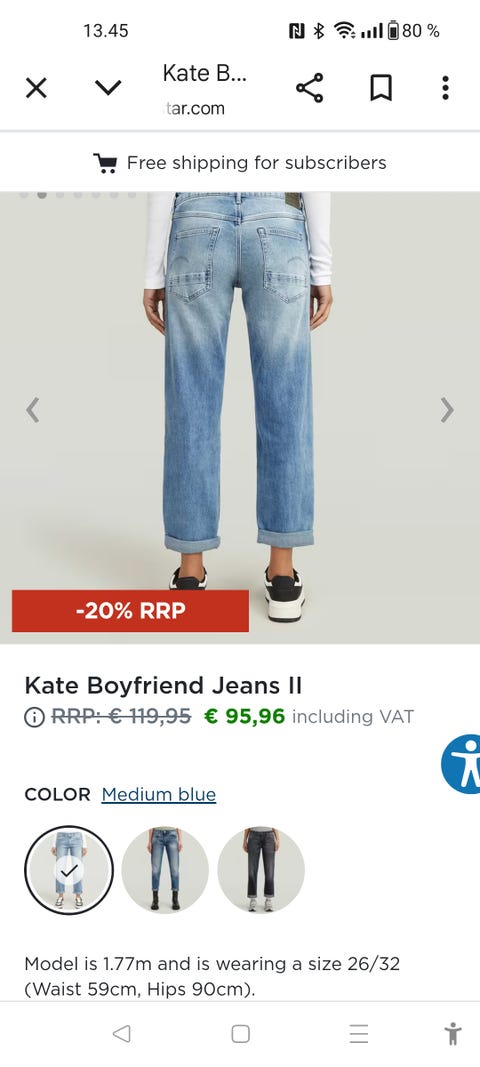Tap Android home navigation button
480x1067 pixels.
point(240,1034)
